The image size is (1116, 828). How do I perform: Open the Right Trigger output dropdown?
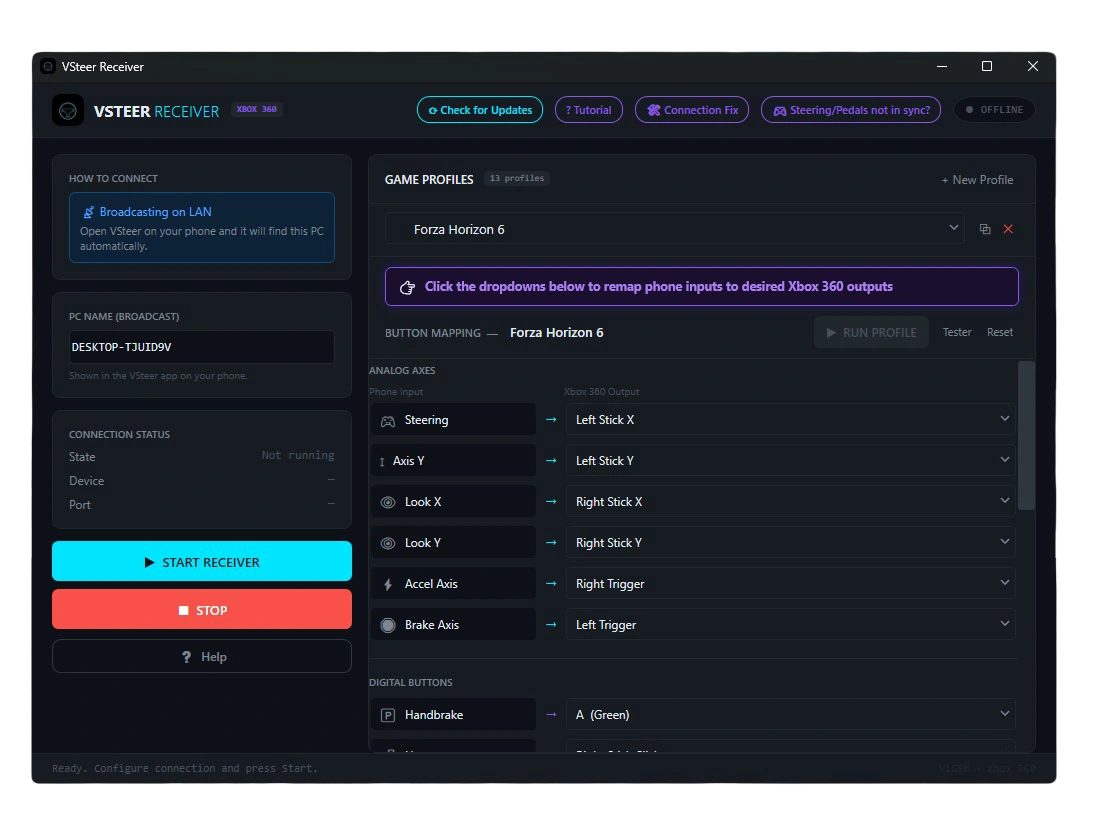pos(791,584)
